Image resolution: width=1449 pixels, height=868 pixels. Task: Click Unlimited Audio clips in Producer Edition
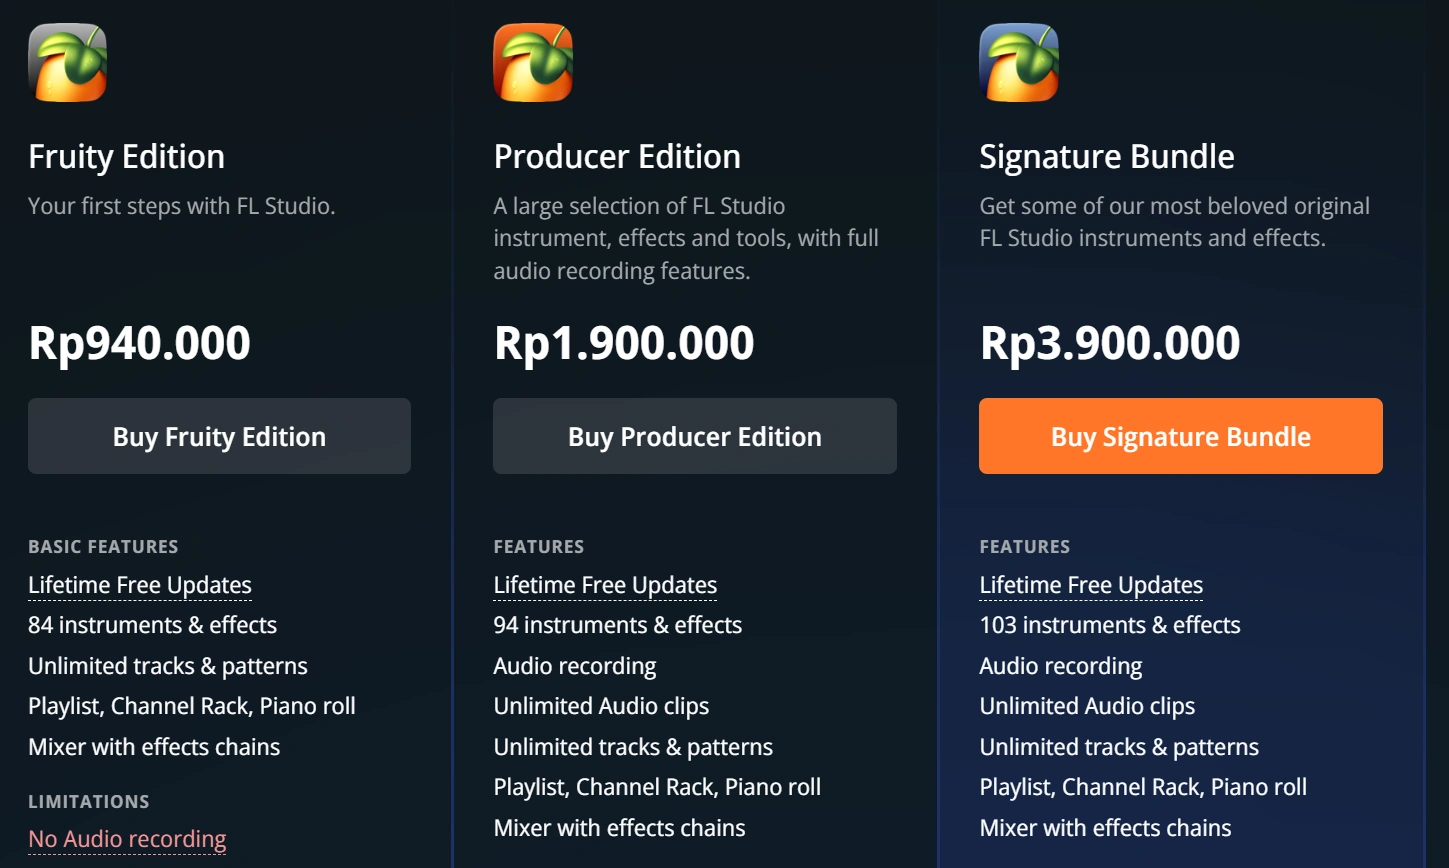tap(601, 706)
